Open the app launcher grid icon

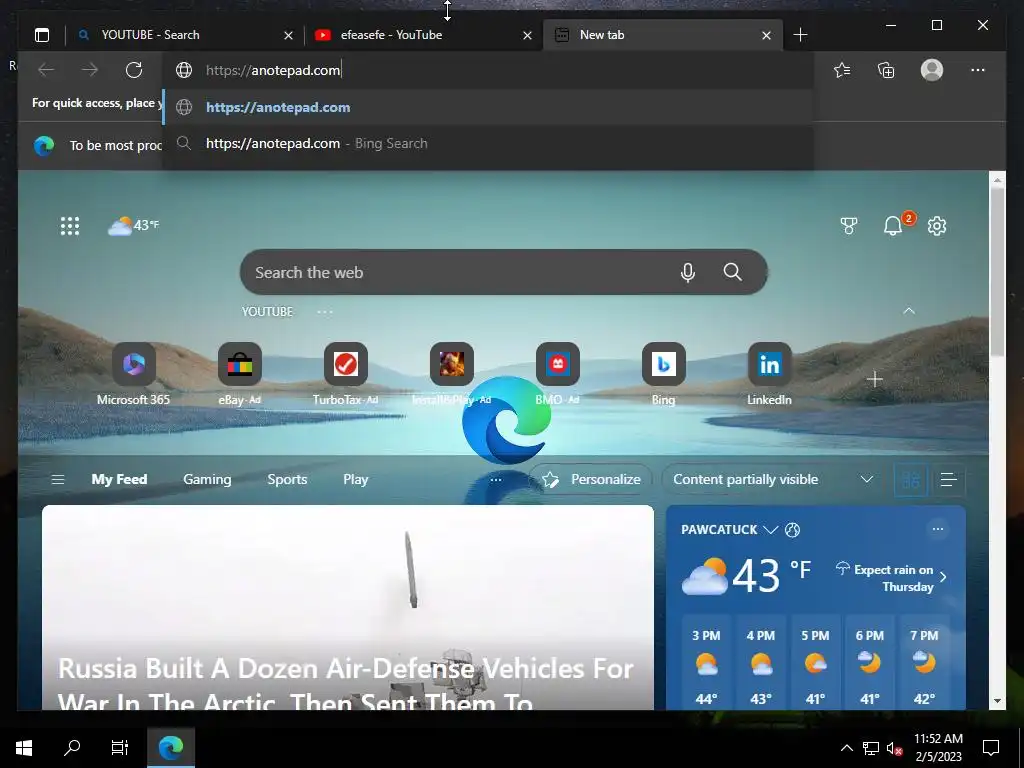click(70, 226)
